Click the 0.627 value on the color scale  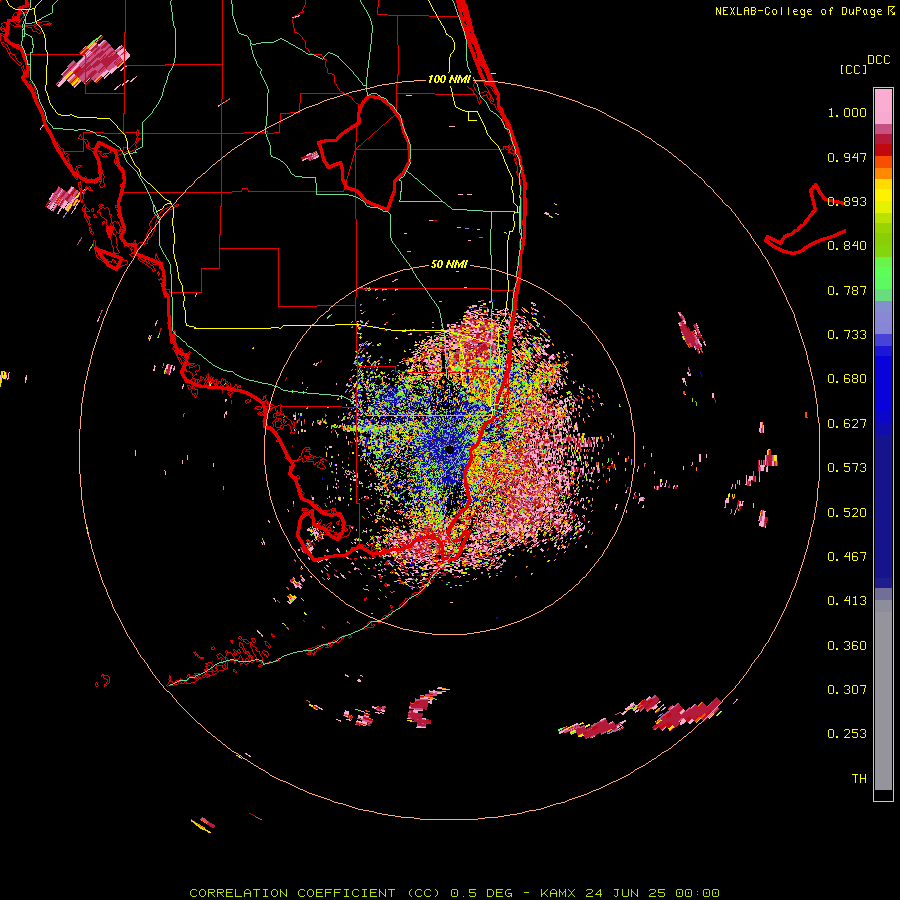(x=847, y=424)
